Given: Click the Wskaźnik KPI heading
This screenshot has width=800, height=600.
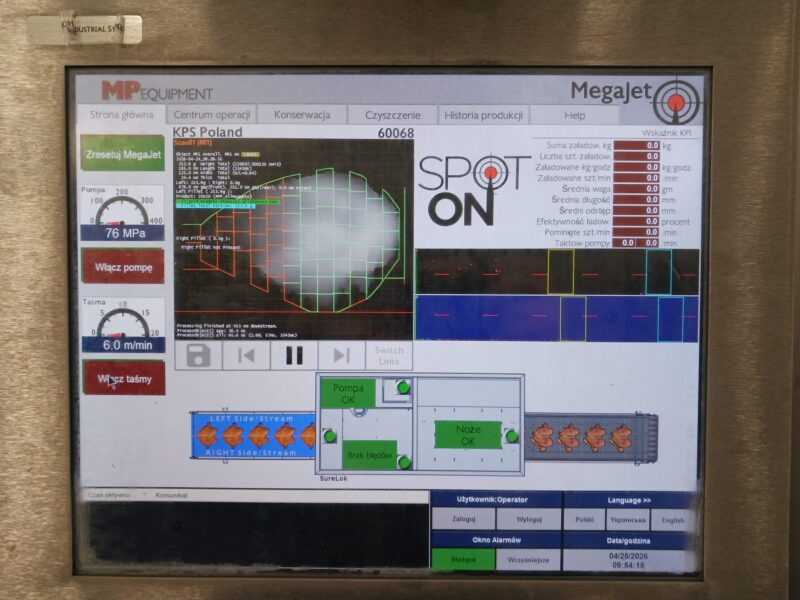Looking at the screenshot, I should pyautogui.click(x=666, y=133).
